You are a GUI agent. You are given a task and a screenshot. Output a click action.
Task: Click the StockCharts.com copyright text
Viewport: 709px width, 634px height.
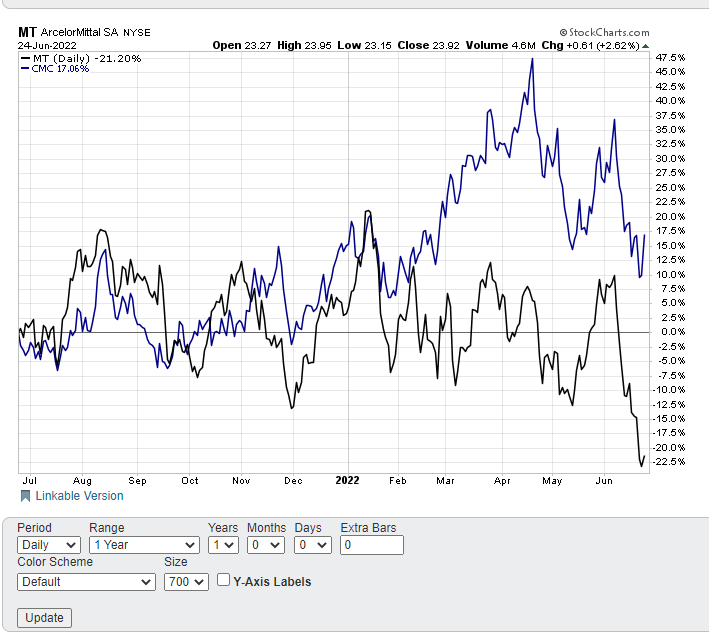click(605, 33)
